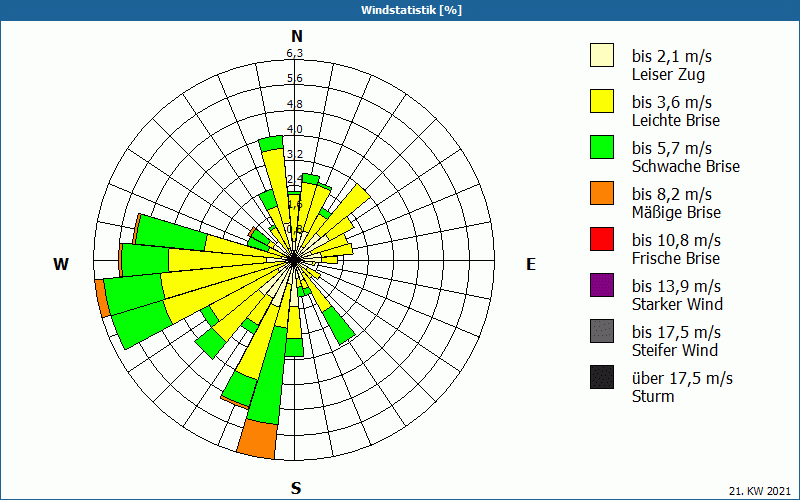
Task: Click the '4,0' ring scale value
Action: (294, 129)
